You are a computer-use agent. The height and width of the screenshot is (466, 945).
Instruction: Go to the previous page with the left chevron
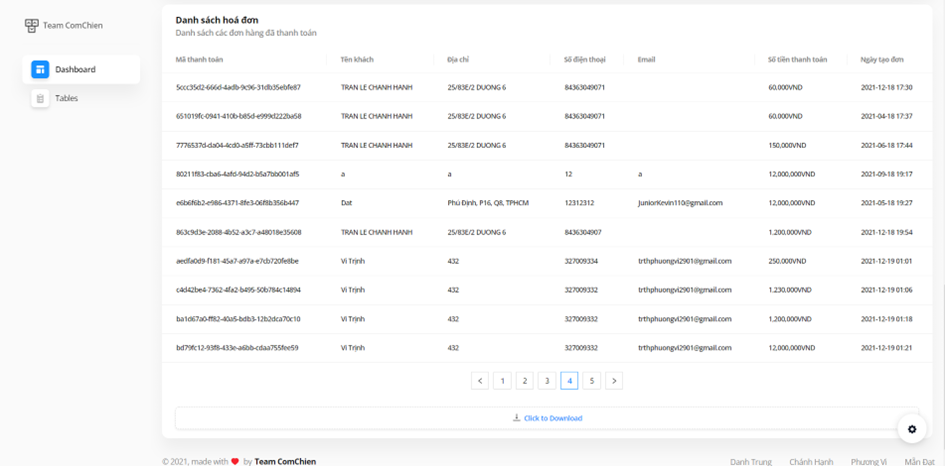click(480, 381)
